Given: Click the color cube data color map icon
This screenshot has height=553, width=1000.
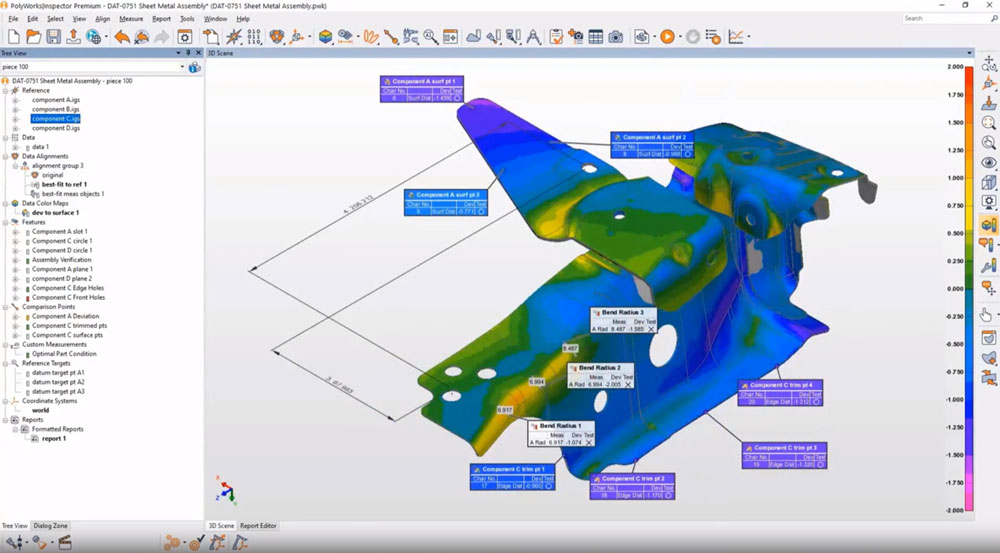Looking at the screenshot, I should (325, 37).
